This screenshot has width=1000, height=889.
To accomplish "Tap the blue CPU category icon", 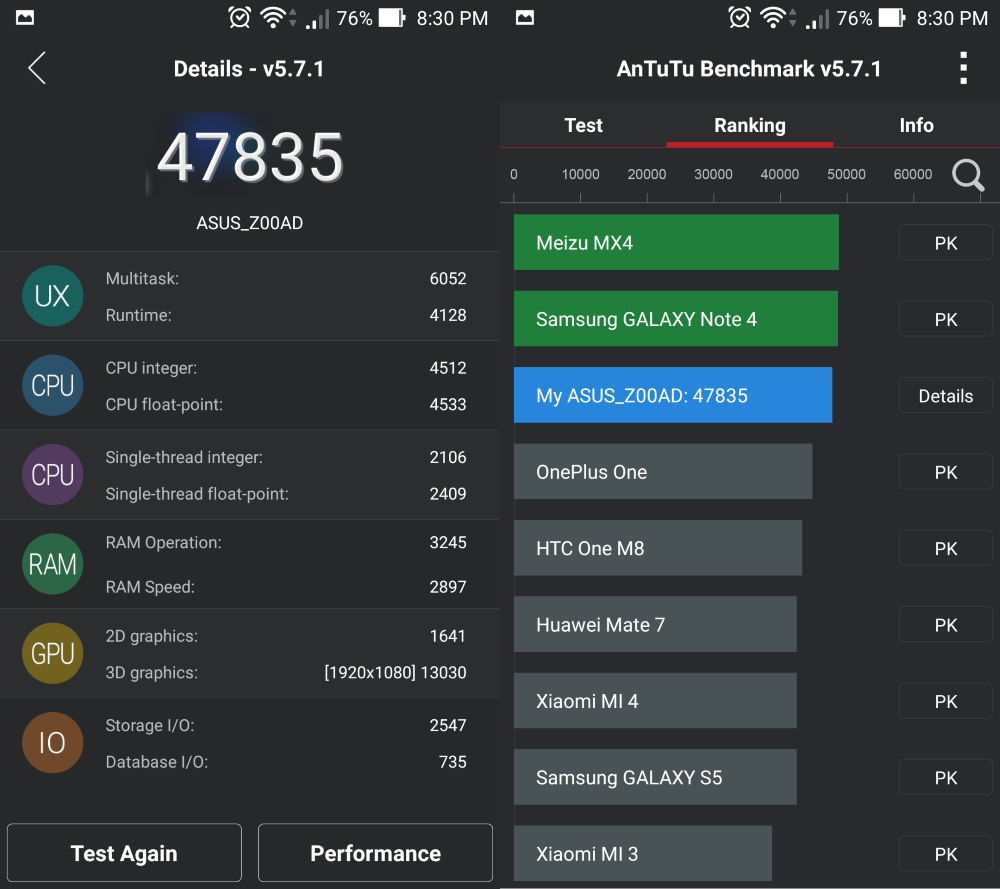I will pos(52,385).
